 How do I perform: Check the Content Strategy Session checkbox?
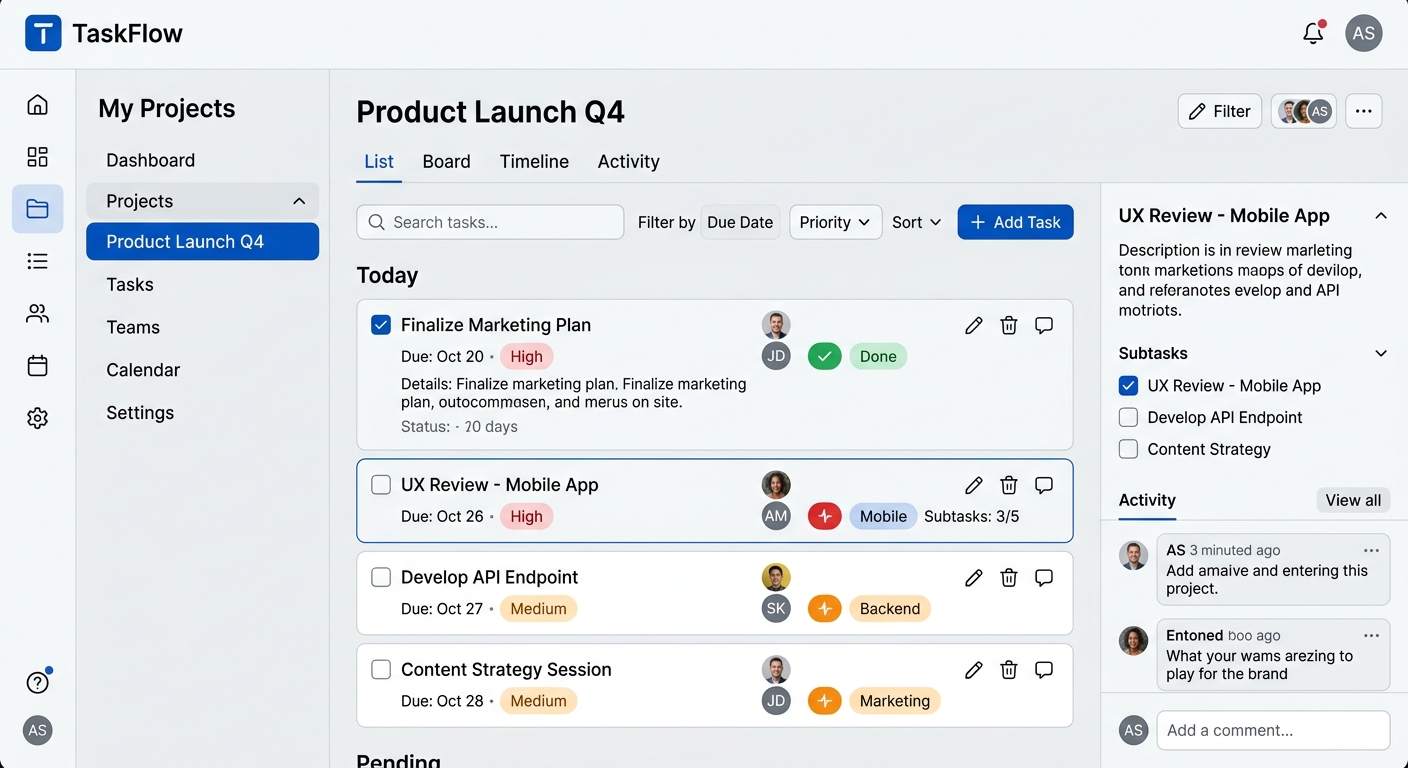(x=381, y=670)
